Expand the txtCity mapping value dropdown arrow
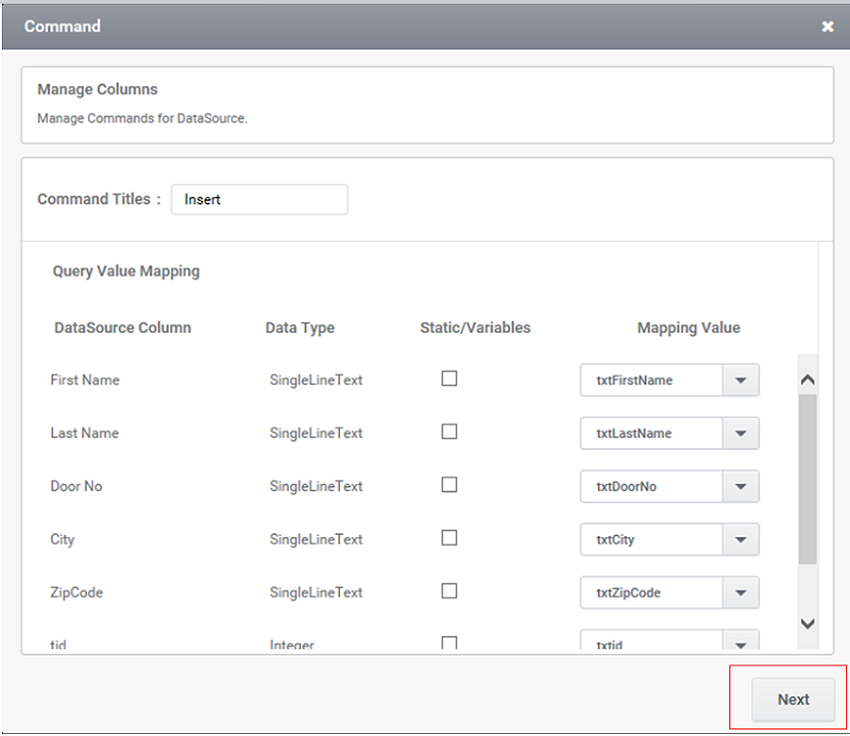The image size is (850, 736). click(740, 539)
